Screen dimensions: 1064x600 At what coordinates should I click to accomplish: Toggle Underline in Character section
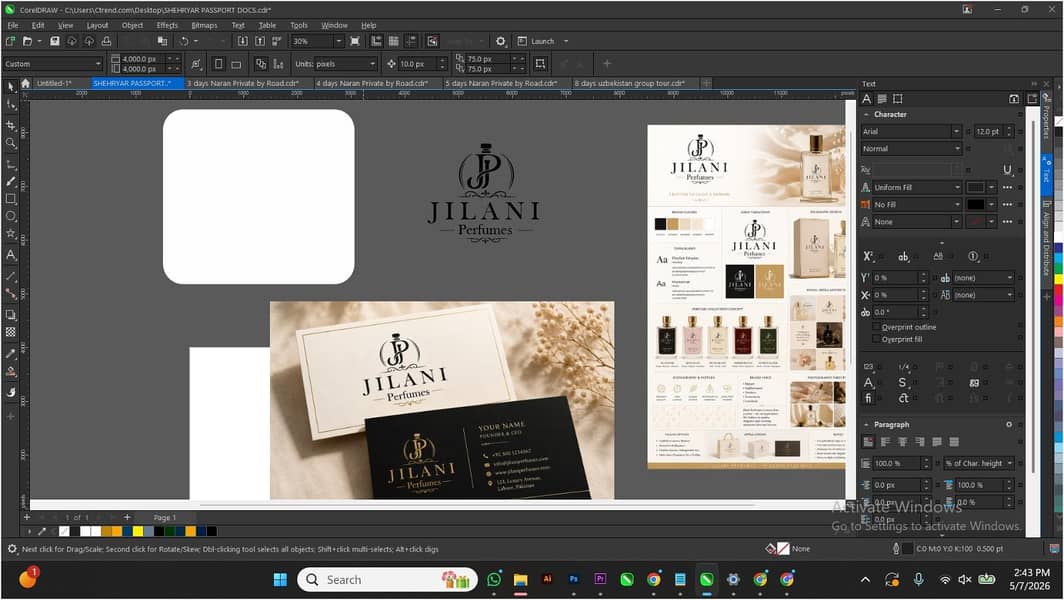(1007, 170)
